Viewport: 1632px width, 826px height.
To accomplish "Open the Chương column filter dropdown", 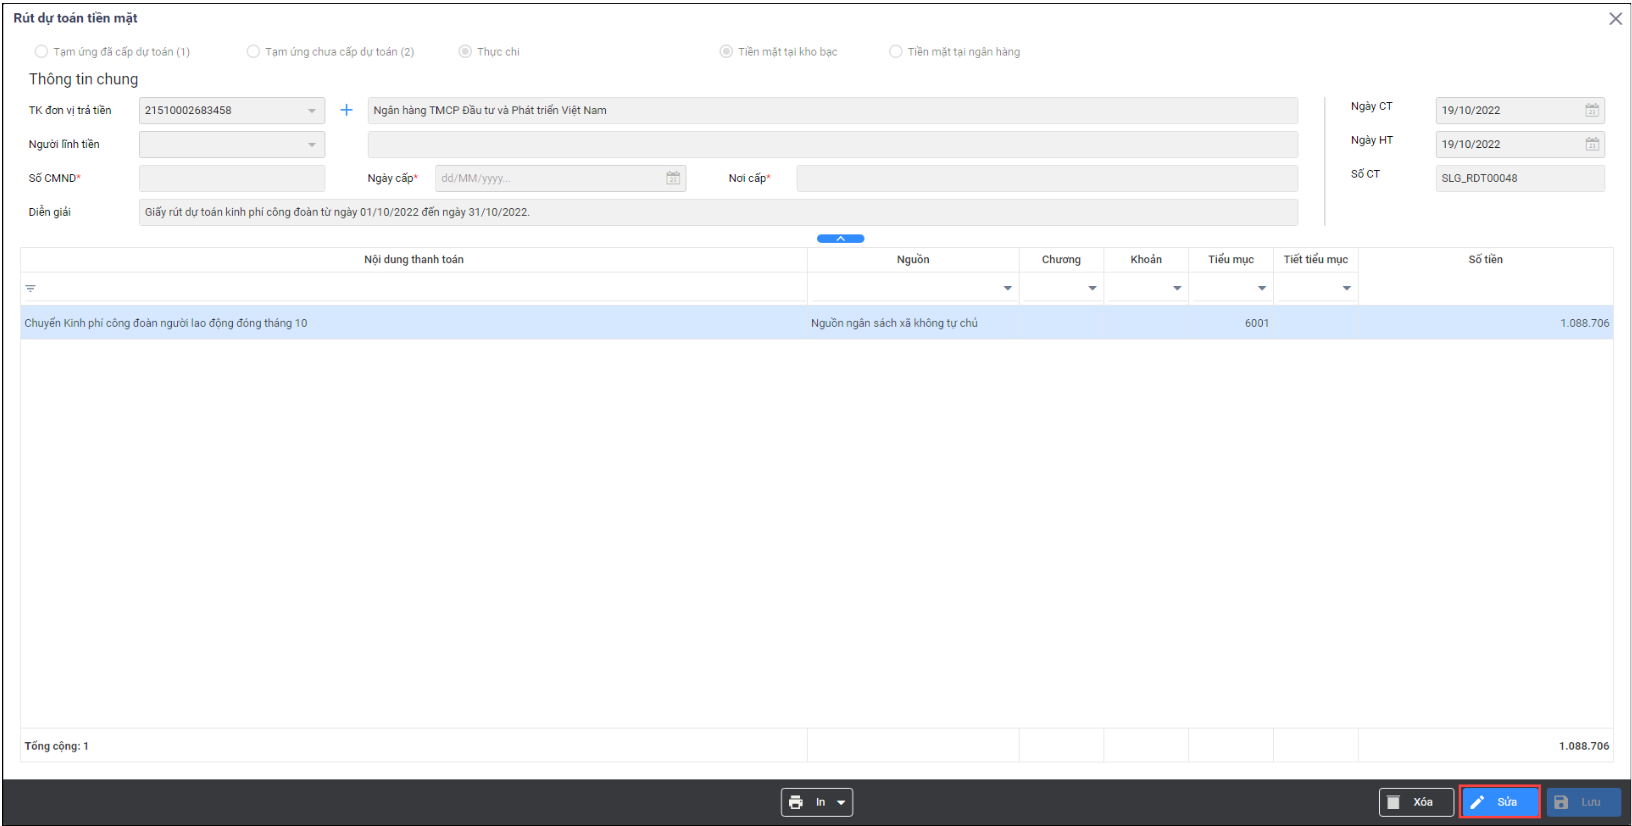I will [1092, 288].
